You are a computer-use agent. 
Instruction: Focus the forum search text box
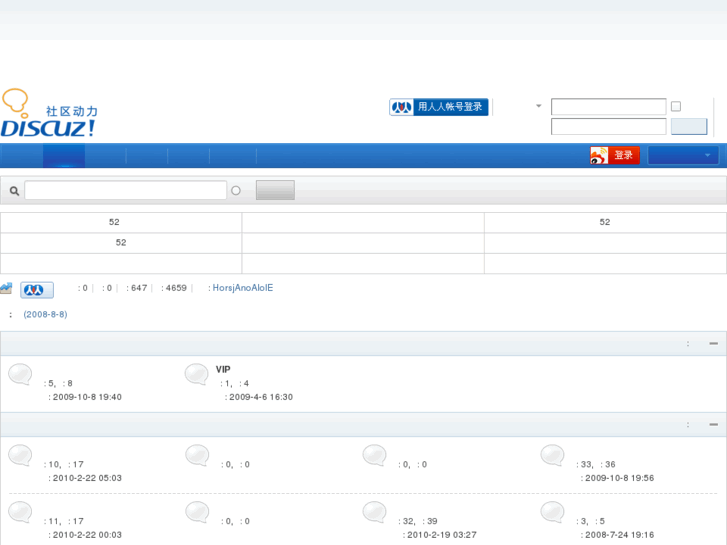pos(126,191)
